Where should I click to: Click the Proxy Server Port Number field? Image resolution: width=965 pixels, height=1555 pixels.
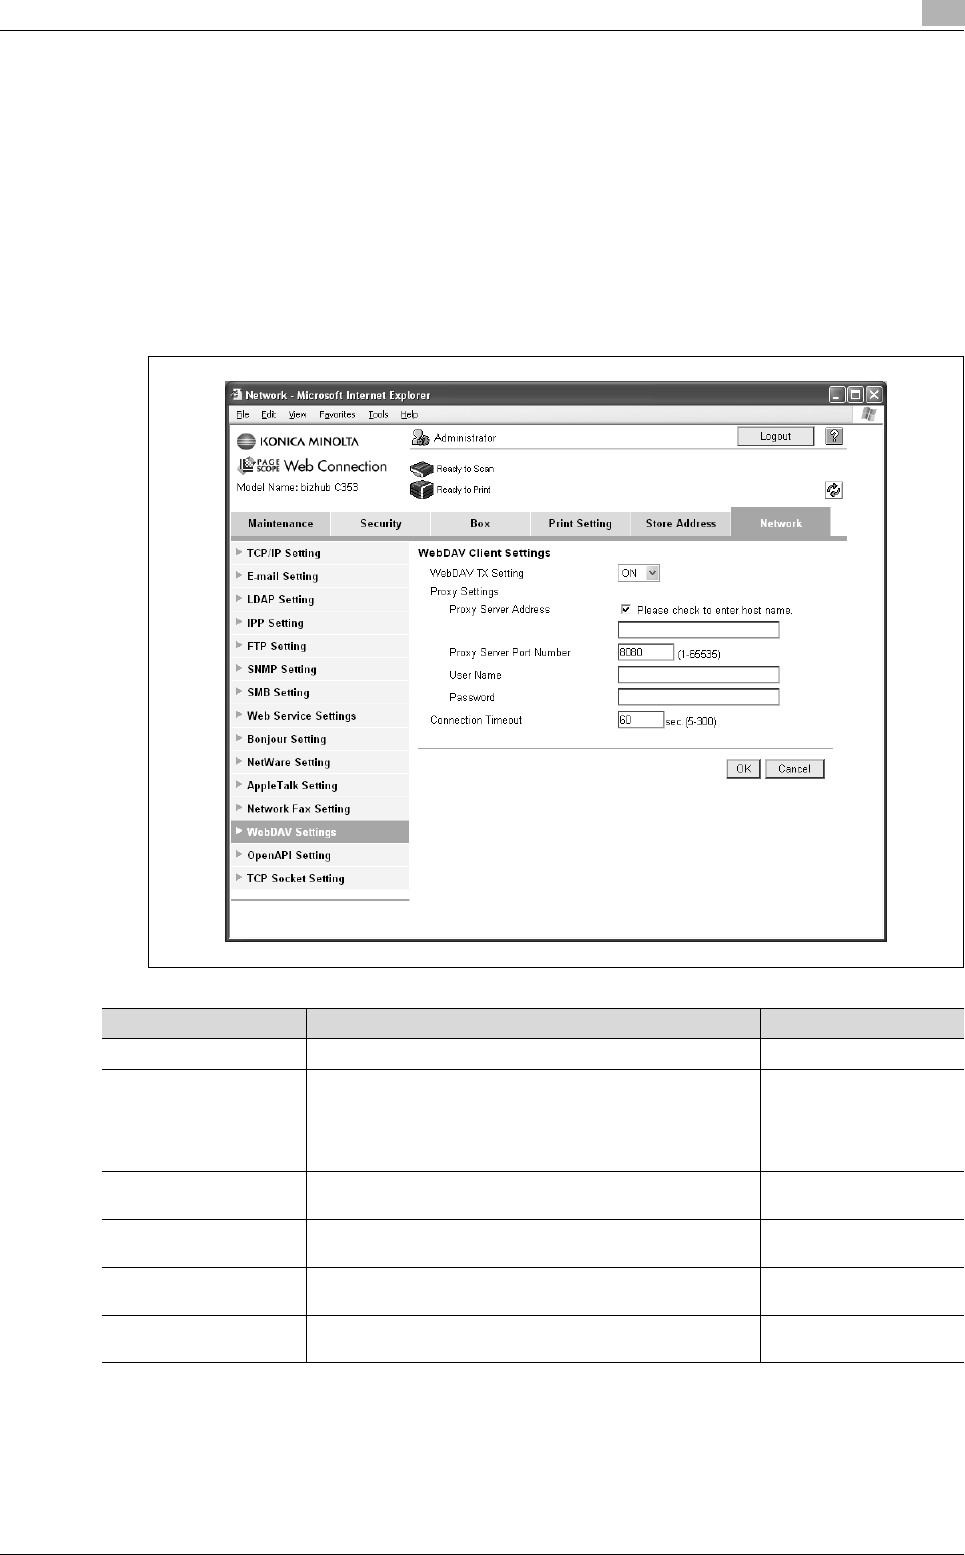coord(646,652)
